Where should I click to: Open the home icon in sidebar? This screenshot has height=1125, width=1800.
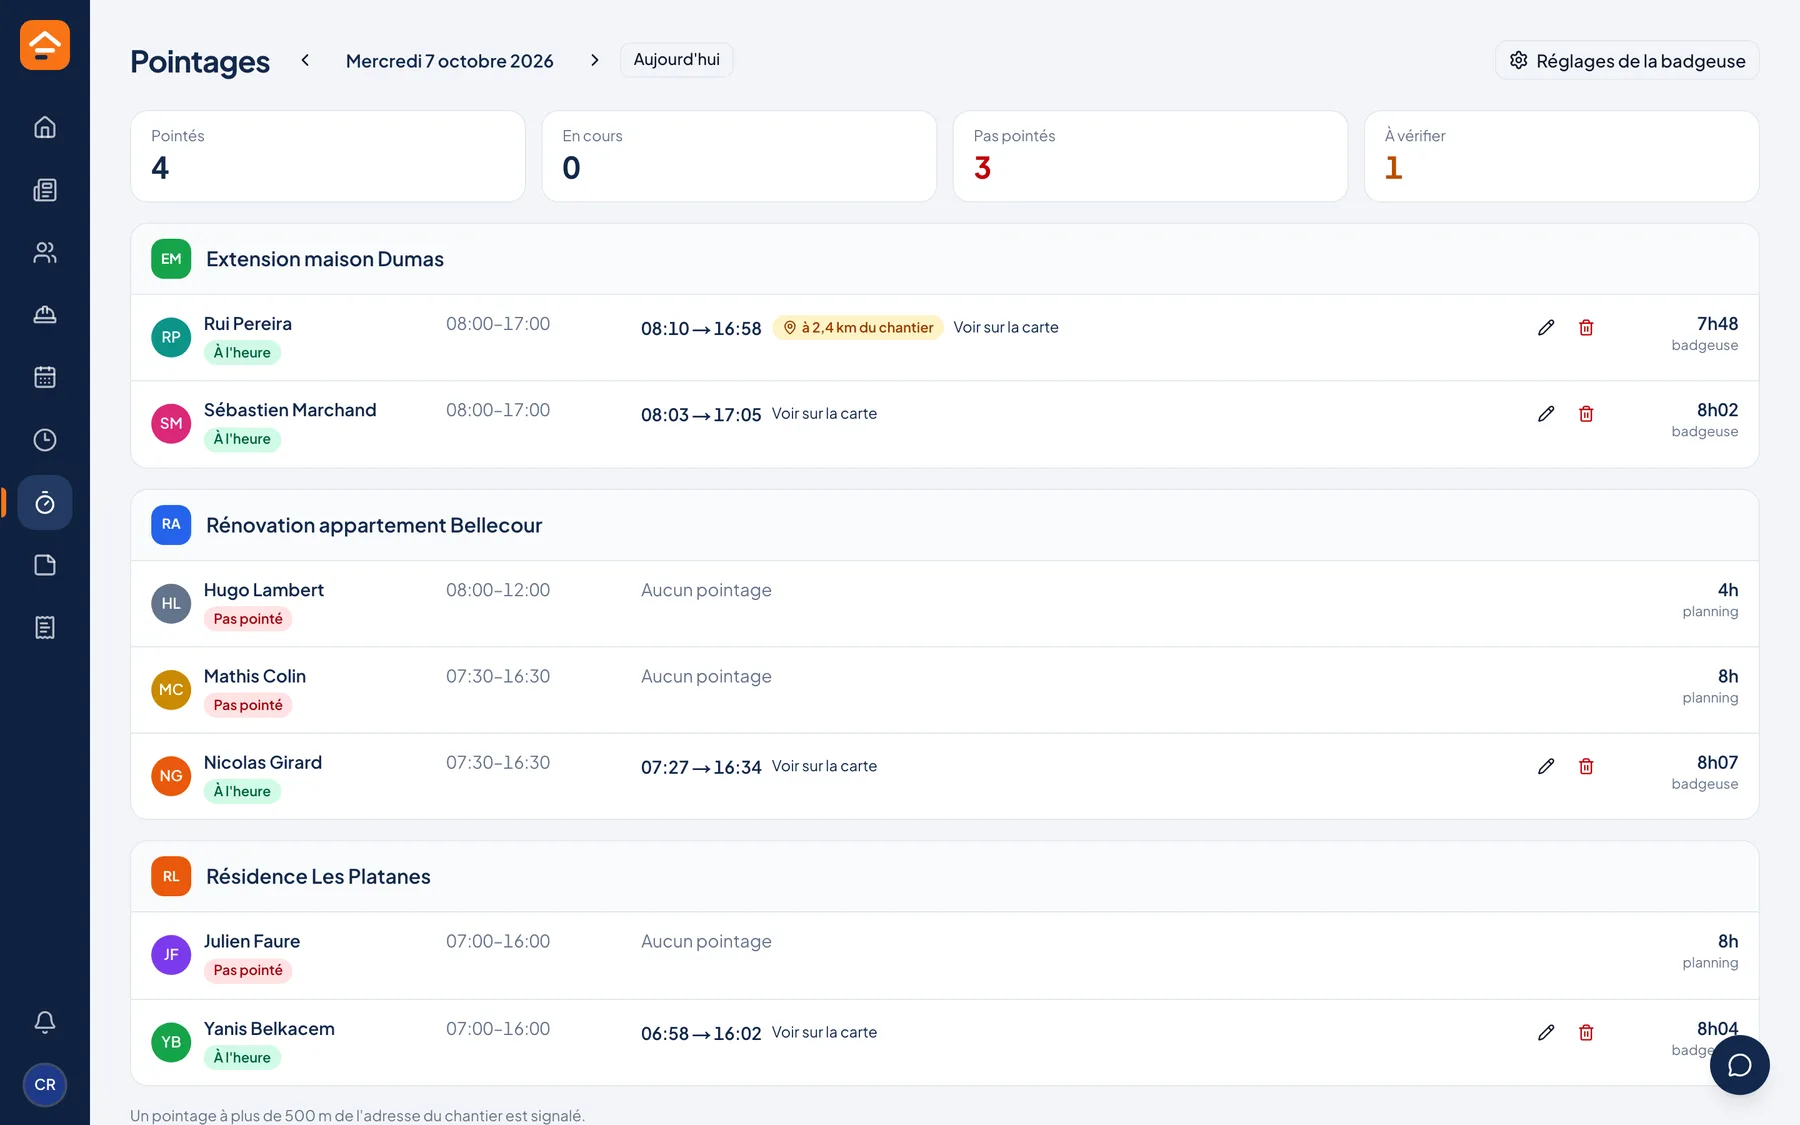(x=45, y=127)
